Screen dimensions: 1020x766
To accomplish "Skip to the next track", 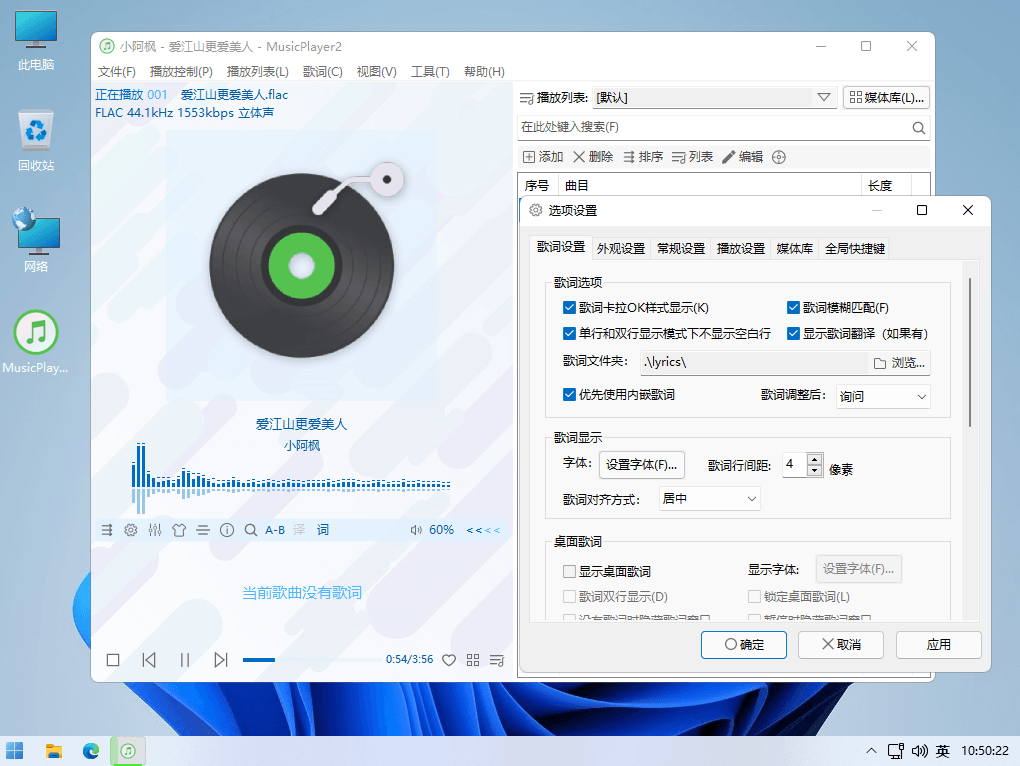I will point(221,660).
